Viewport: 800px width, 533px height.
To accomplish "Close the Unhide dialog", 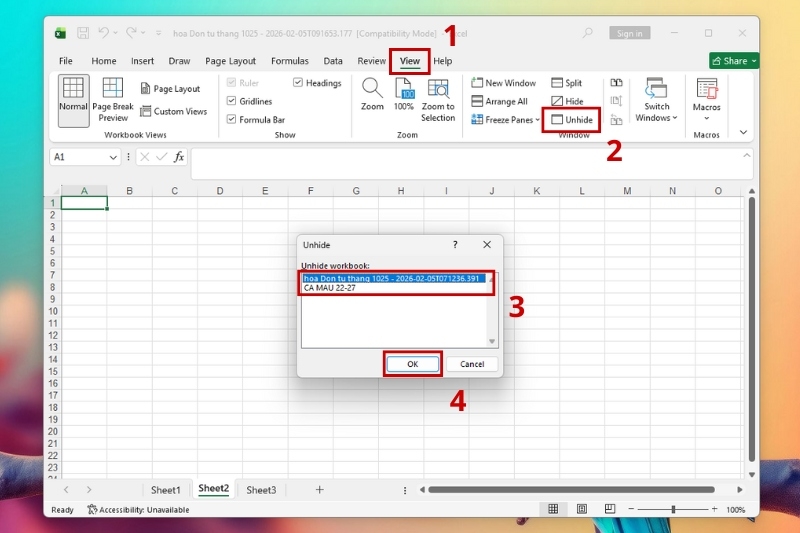I will tap(487, 245).
